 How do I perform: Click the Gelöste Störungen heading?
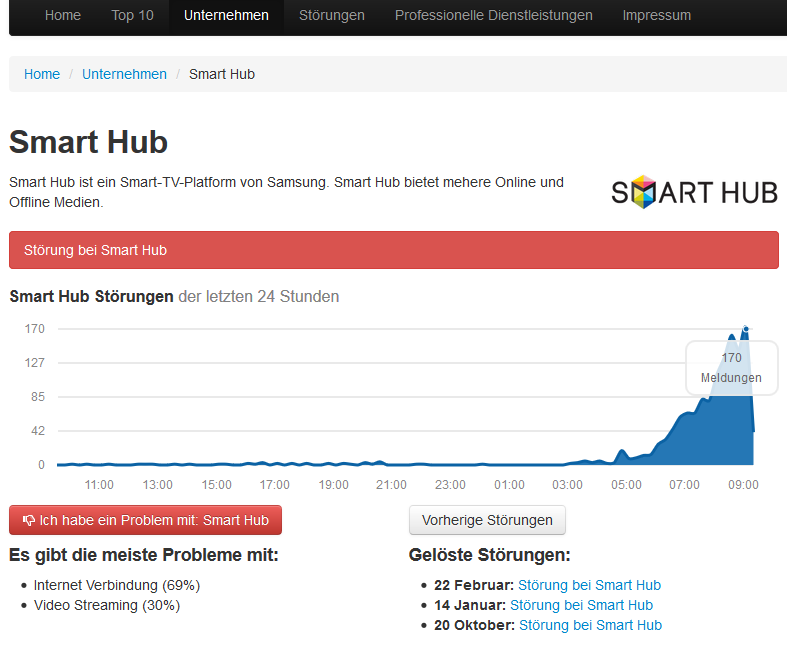(x=490, y=555)
